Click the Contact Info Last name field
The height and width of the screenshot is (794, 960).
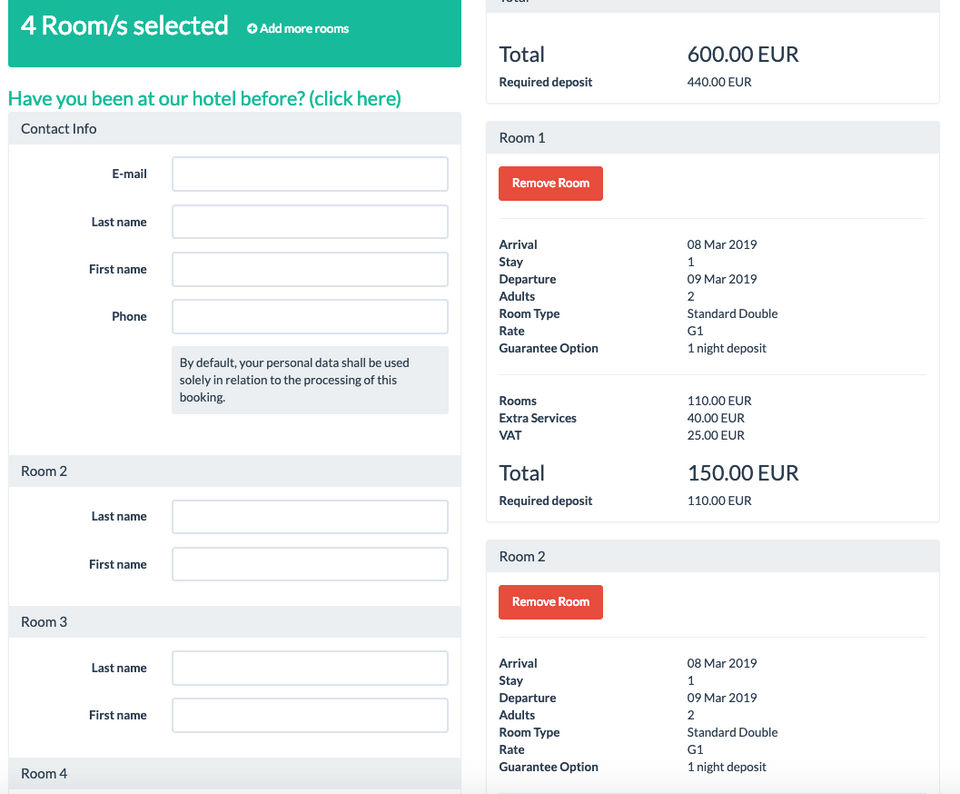(310, 222)
